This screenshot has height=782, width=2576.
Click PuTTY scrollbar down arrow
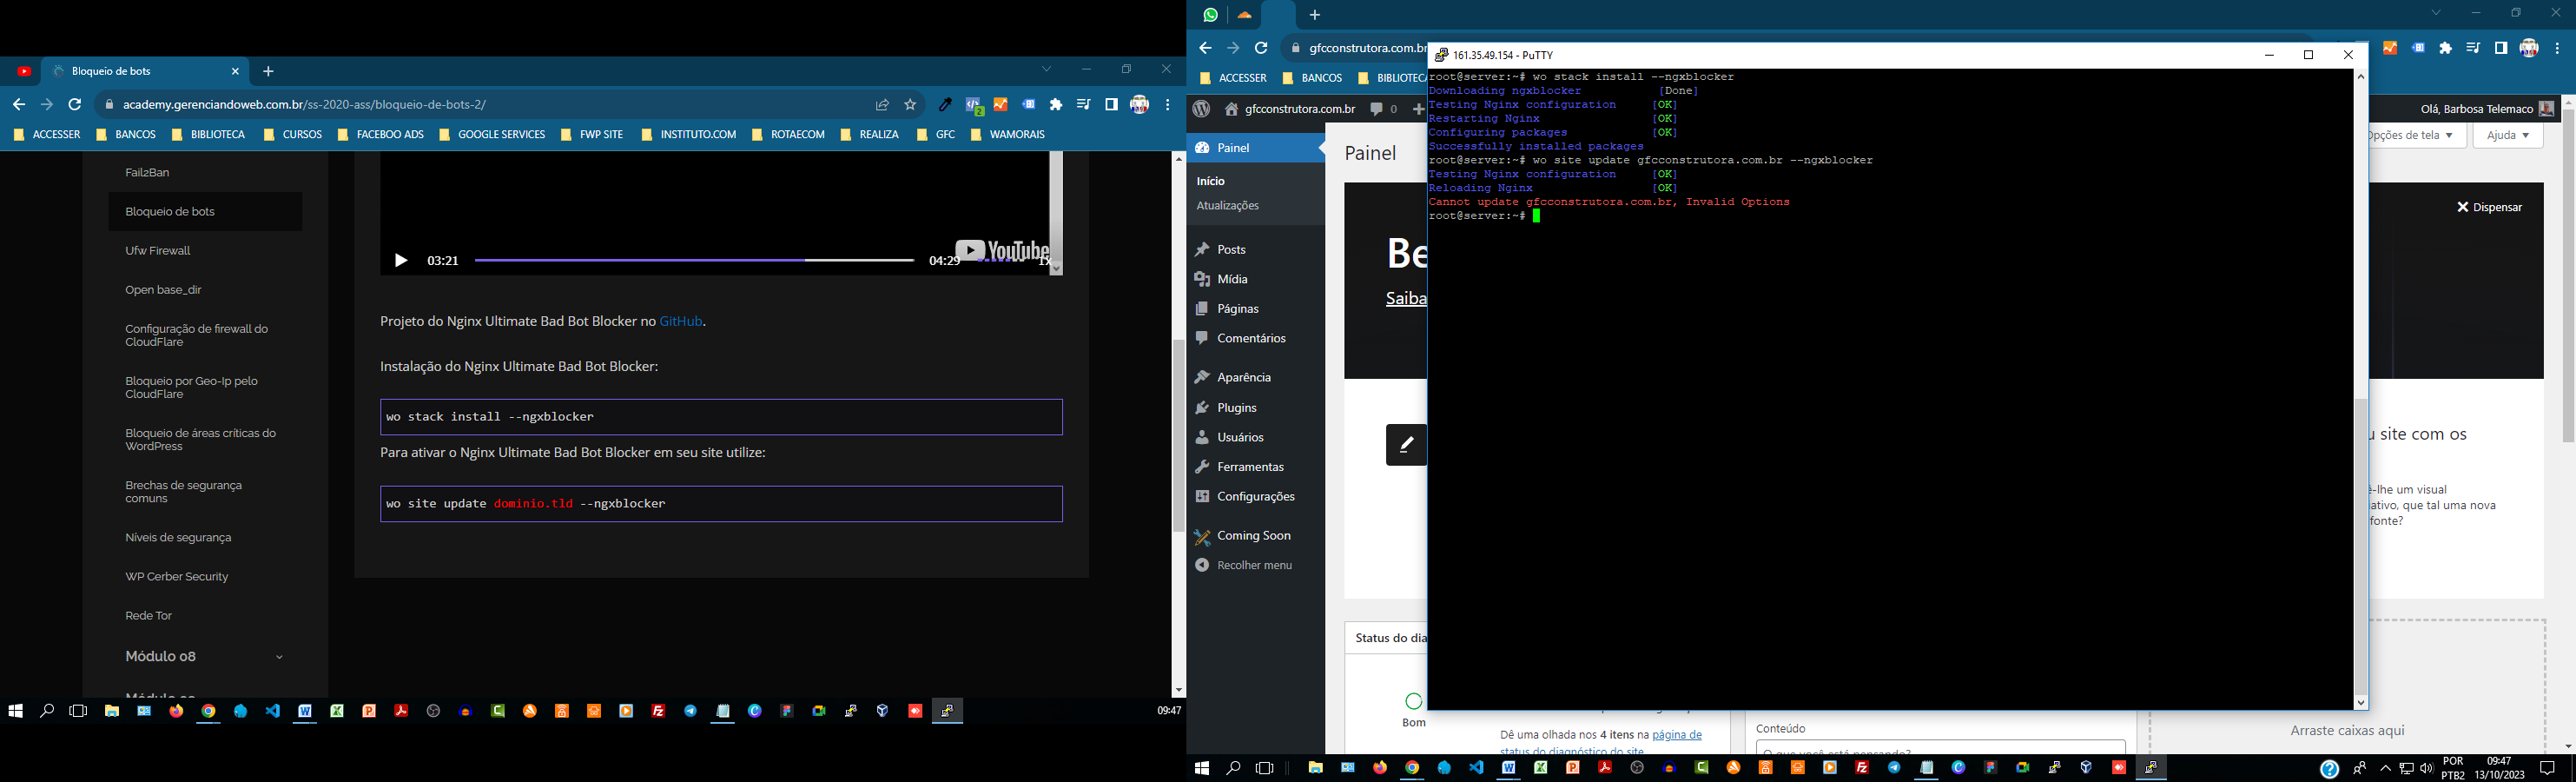point(2360,702)
